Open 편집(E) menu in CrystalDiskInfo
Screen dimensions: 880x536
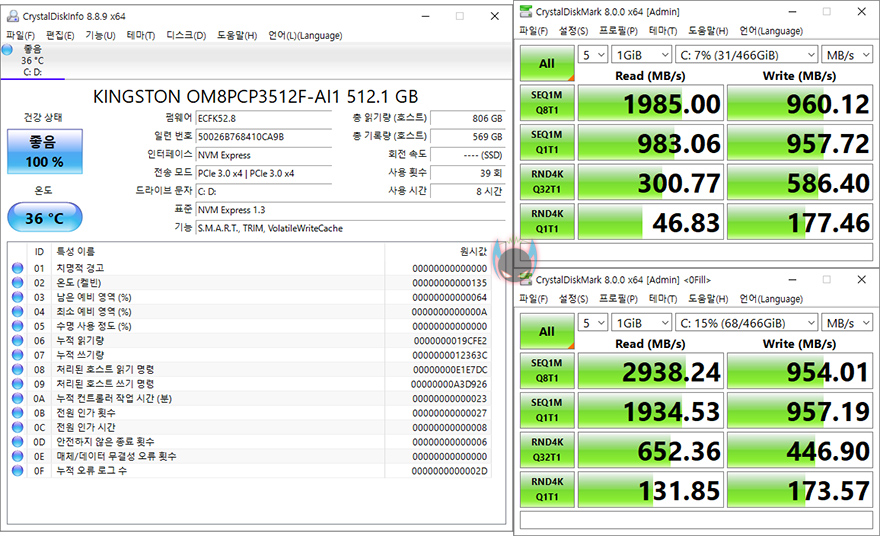[60, 35]
